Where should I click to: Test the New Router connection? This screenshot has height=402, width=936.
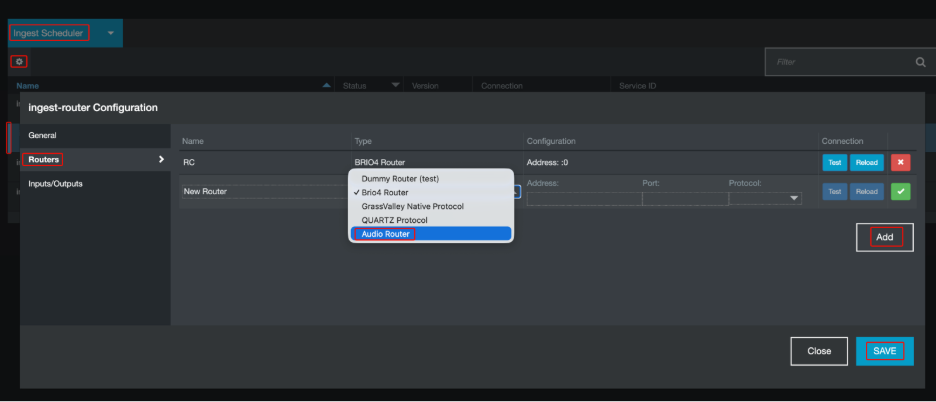click(835, 192)
